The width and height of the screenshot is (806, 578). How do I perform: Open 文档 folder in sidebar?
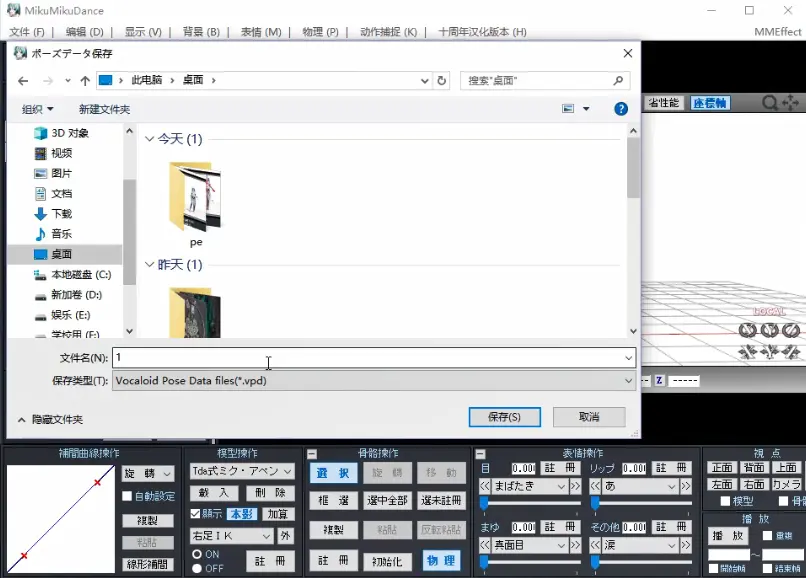click(53, 193)
